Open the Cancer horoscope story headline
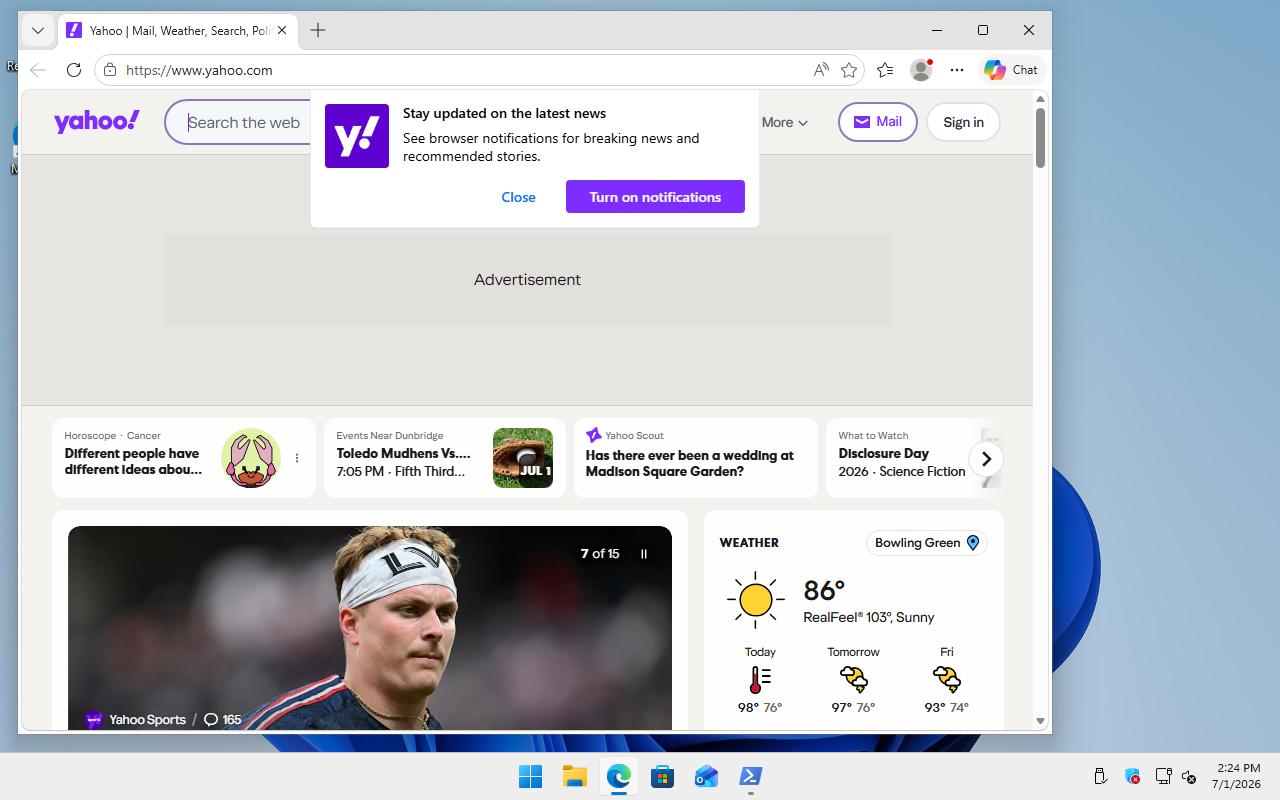1280x800 pixels. 134,462
